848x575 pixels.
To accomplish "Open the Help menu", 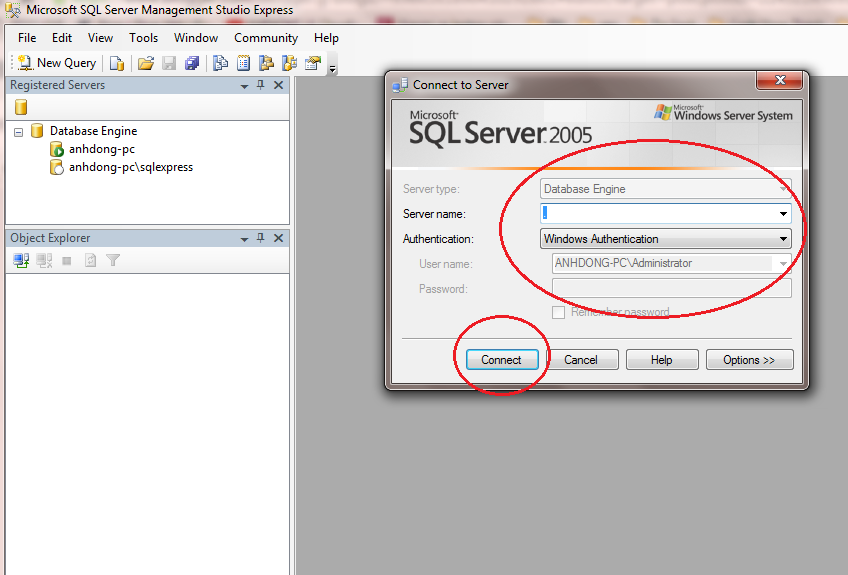I will click(326, 38).
